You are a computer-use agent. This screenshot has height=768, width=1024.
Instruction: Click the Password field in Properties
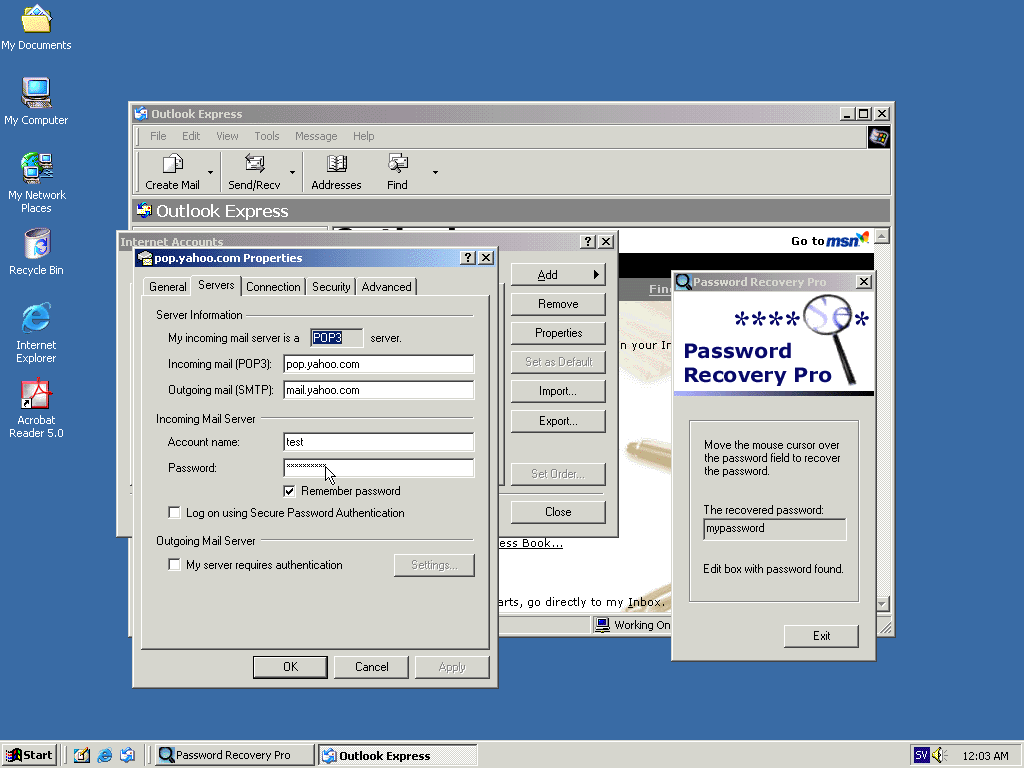coord(379,468)
